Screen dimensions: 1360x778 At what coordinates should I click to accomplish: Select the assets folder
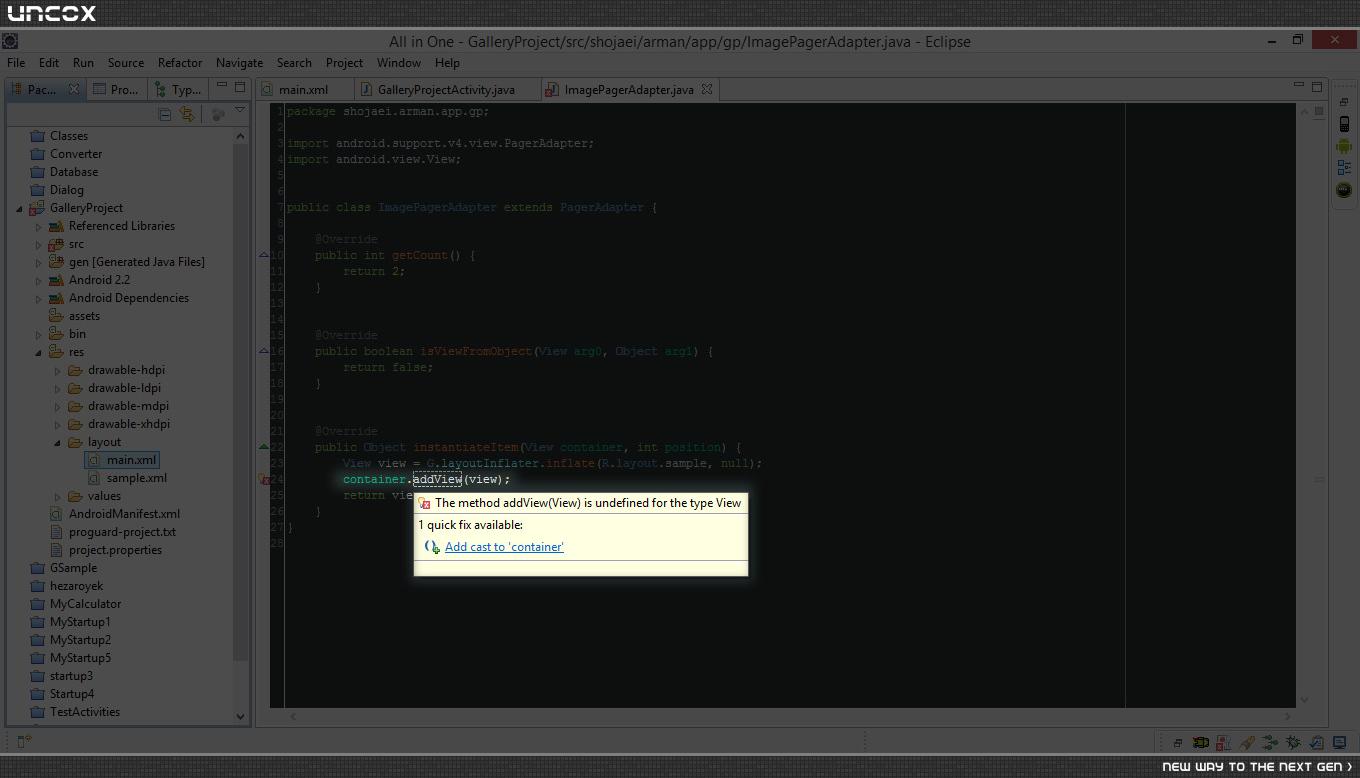(75, 316)
